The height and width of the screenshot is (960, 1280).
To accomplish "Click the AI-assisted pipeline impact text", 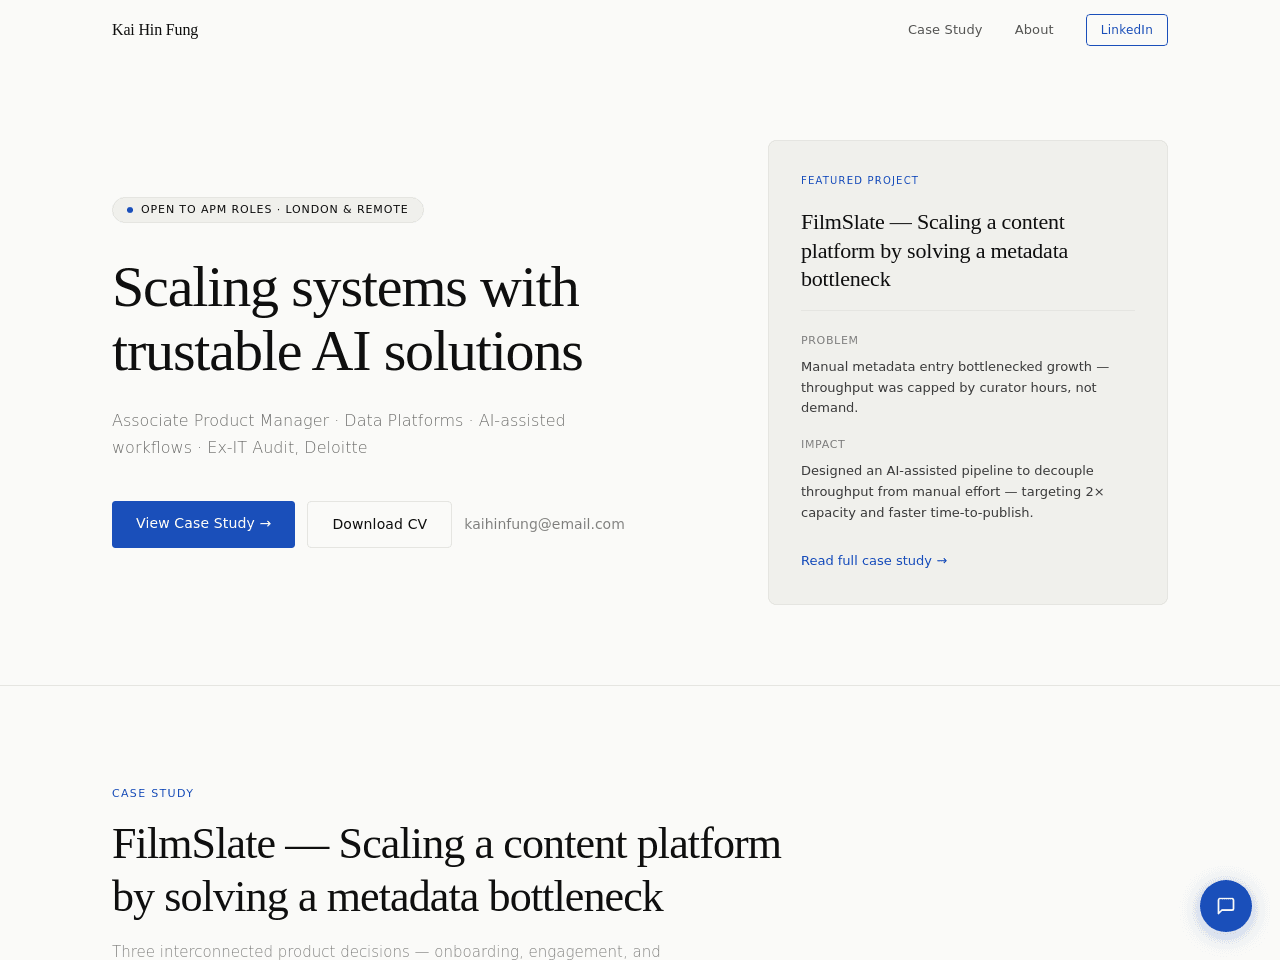I will [x=953, y=492].
